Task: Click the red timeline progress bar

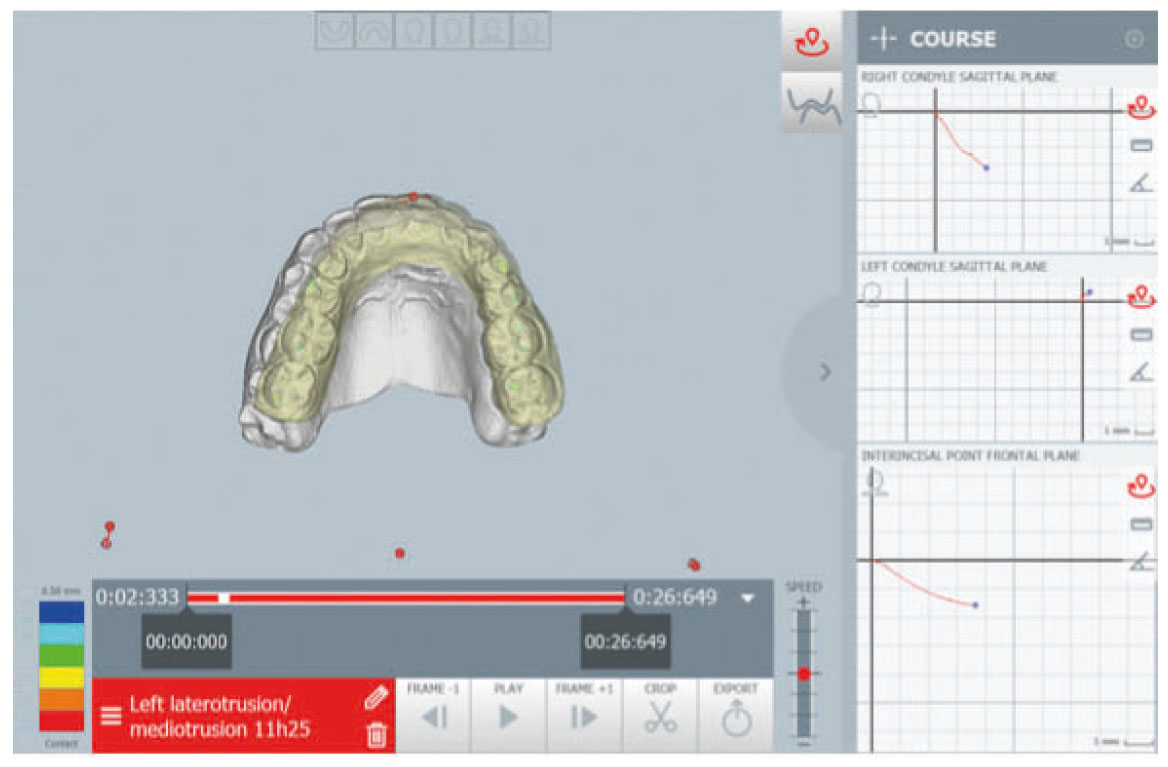Action: pos(406,597)
